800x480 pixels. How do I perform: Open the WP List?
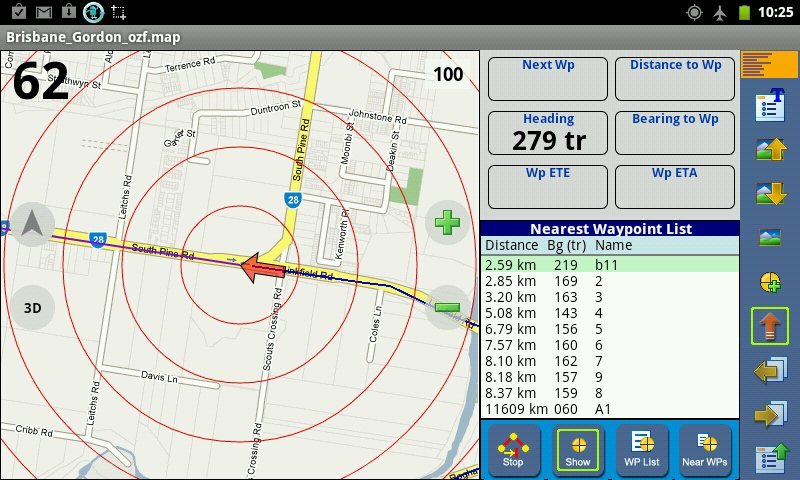pyautogui.click(x=641, y=449)
